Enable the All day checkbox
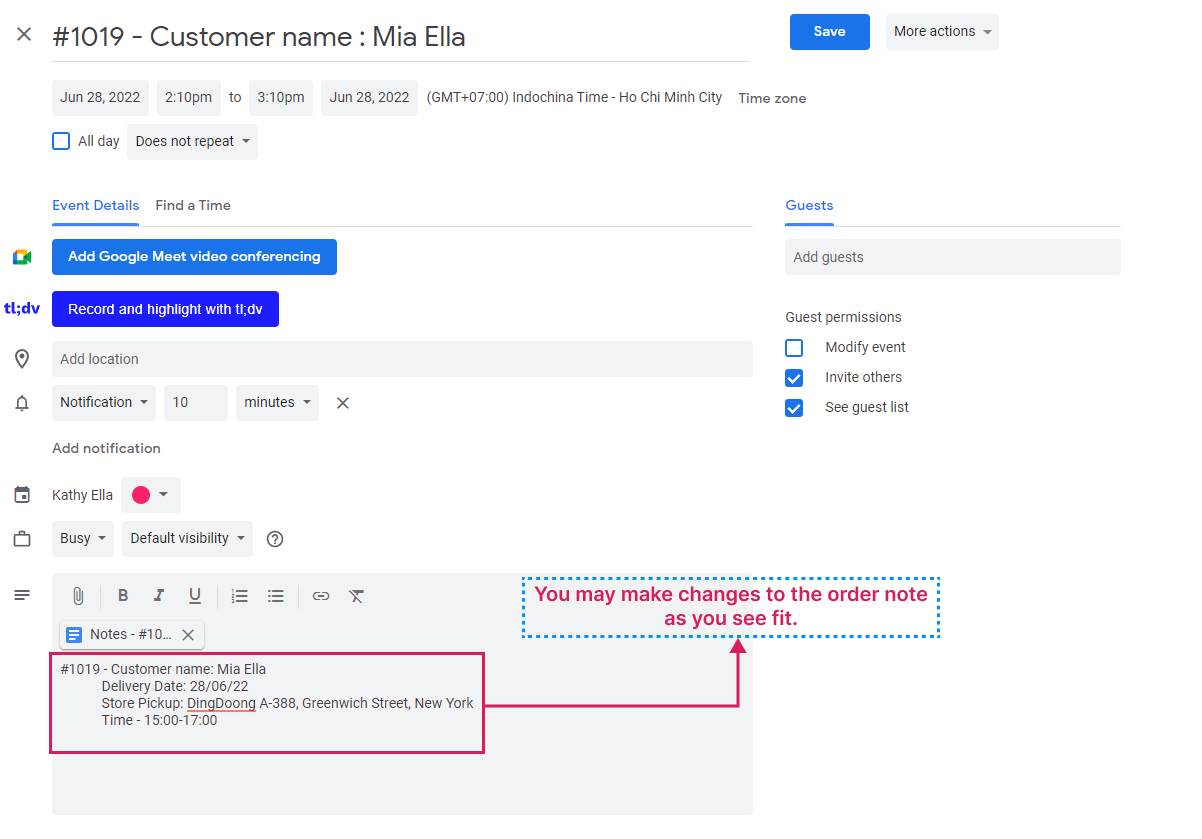This screenshot has width=1202, height=839. 61,141
